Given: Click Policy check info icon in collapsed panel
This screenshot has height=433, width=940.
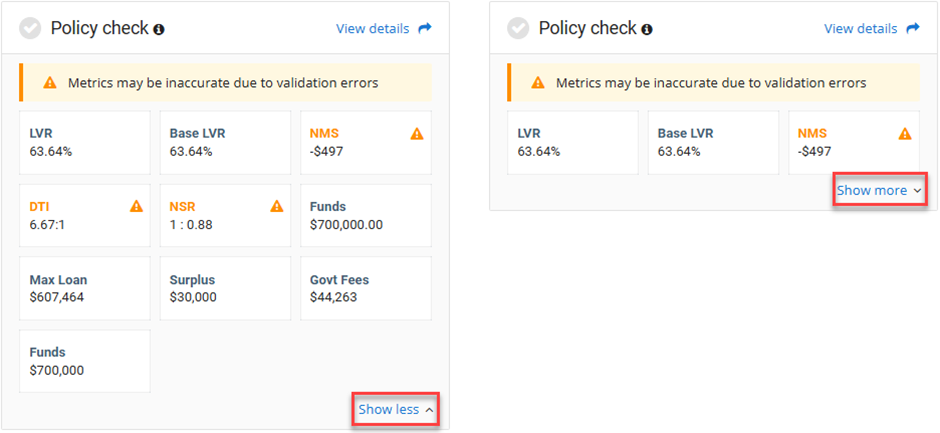Looking at the screenshot, I should coord(647,30).
